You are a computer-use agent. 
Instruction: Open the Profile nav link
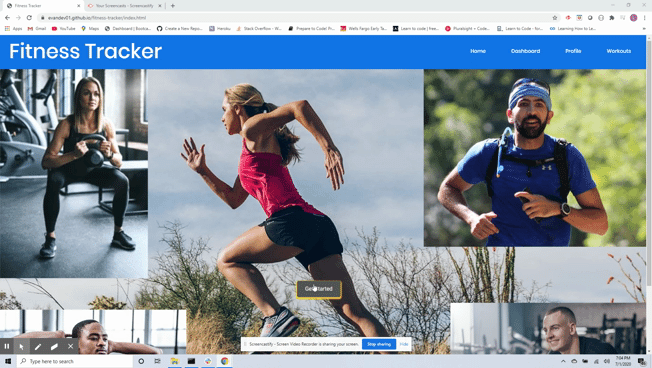573,51
